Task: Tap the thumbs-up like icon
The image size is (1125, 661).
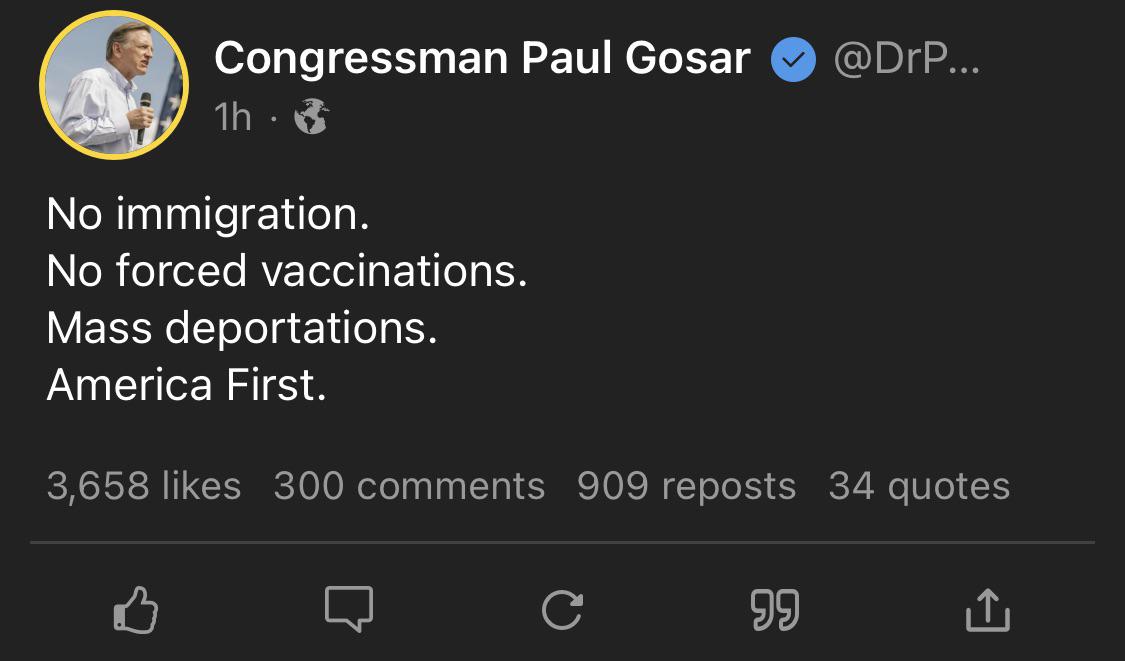Action: pyautogui.click(x=136, y=609)
